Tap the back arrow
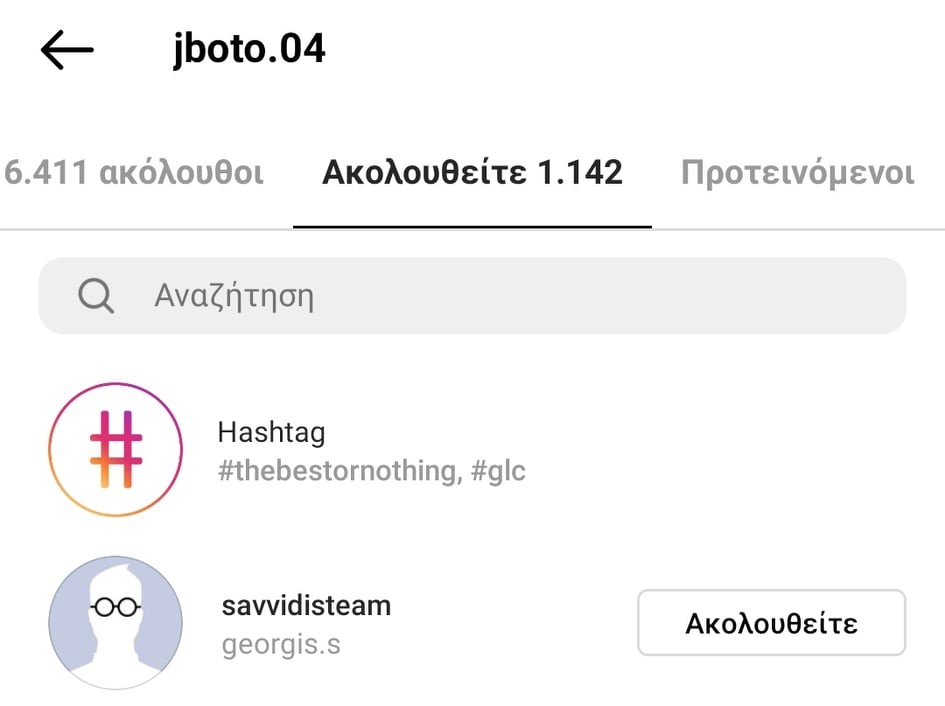The height and width of the screenshot is (706, 945). click(67, 50)
